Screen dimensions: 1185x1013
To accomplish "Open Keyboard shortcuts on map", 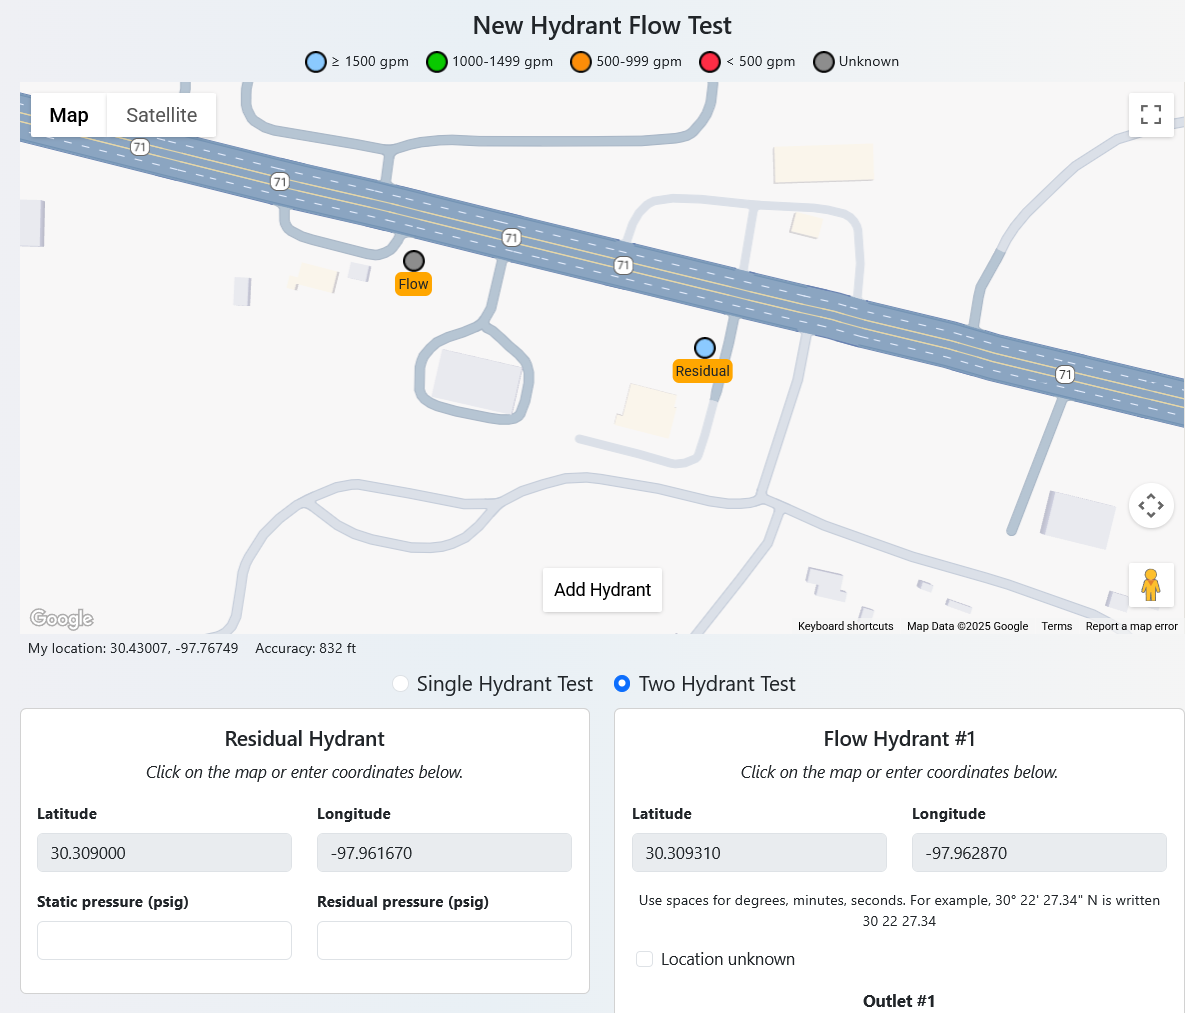I will pos(845,626).
